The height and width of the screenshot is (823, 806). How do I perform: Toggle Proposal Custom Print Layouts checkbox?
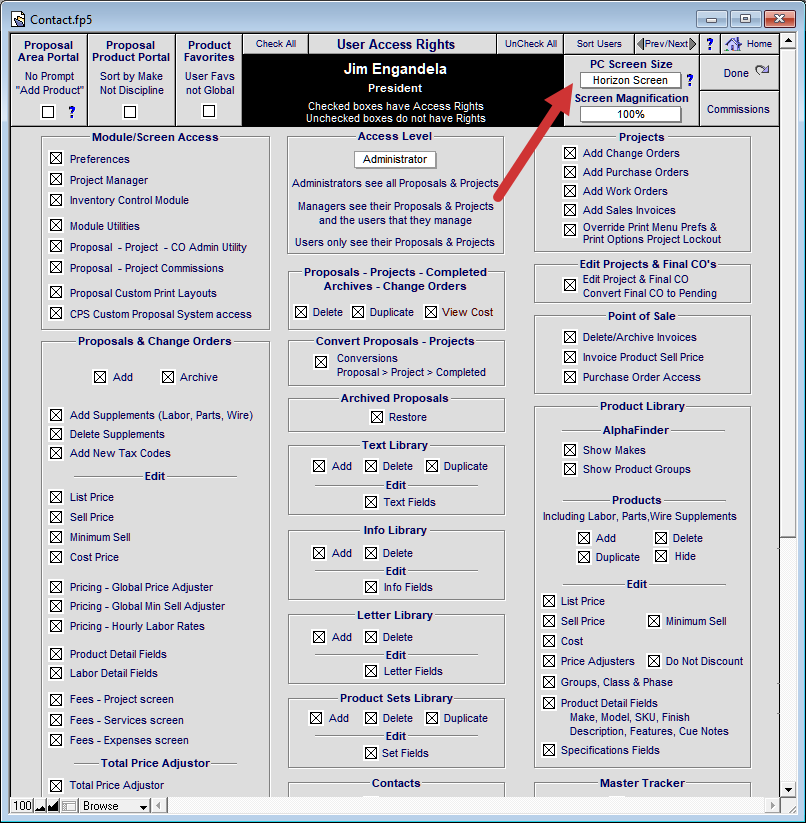pyautogui.click(x=56, y=292)
